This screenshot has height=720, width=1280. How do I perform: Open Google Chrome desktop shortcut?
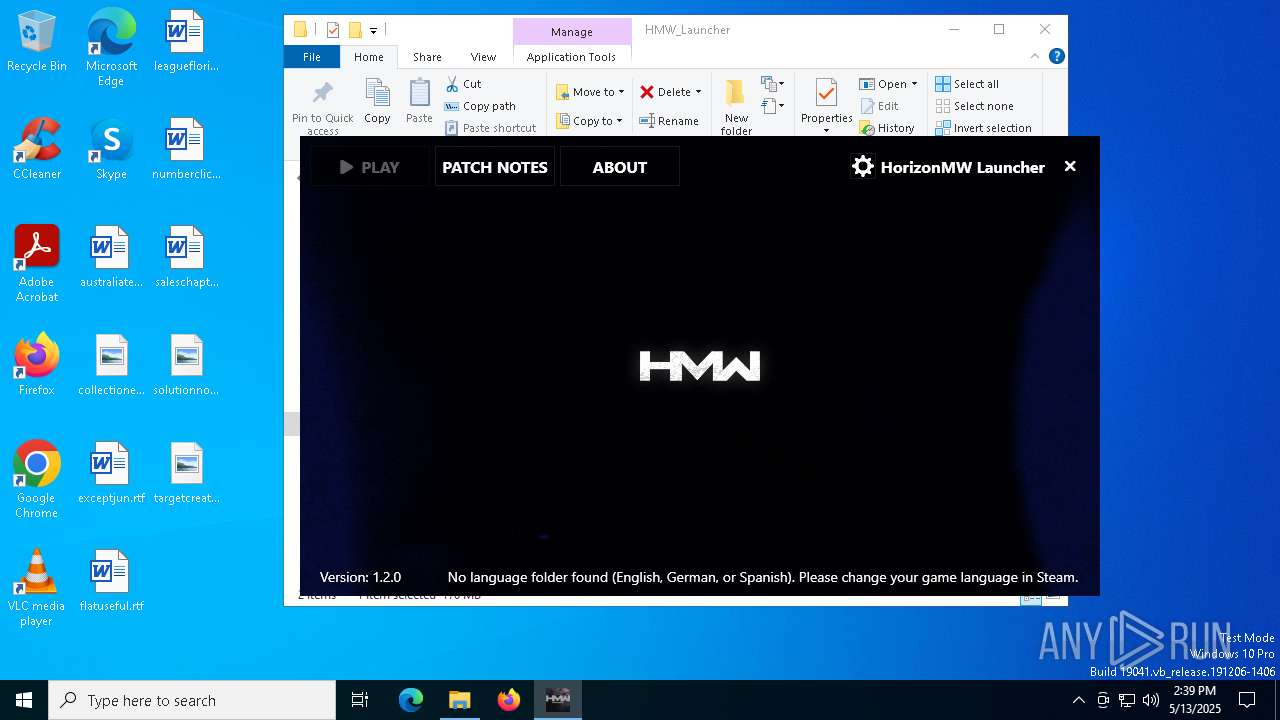tap(37, 480)
